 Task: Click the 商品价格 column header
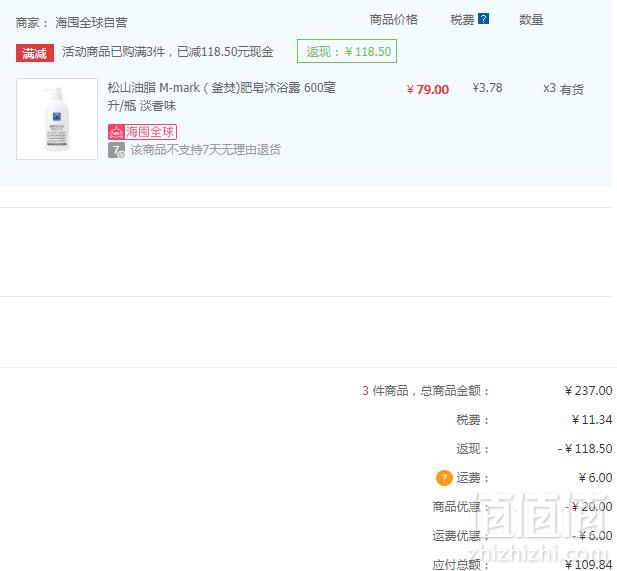click(x=393, y=19)
